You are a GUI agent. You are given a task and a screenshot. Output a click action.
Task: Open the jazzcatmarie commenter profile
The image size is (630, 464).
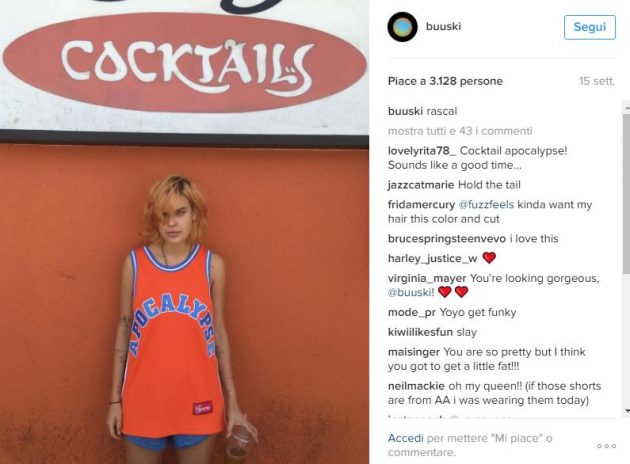[421, 185]
